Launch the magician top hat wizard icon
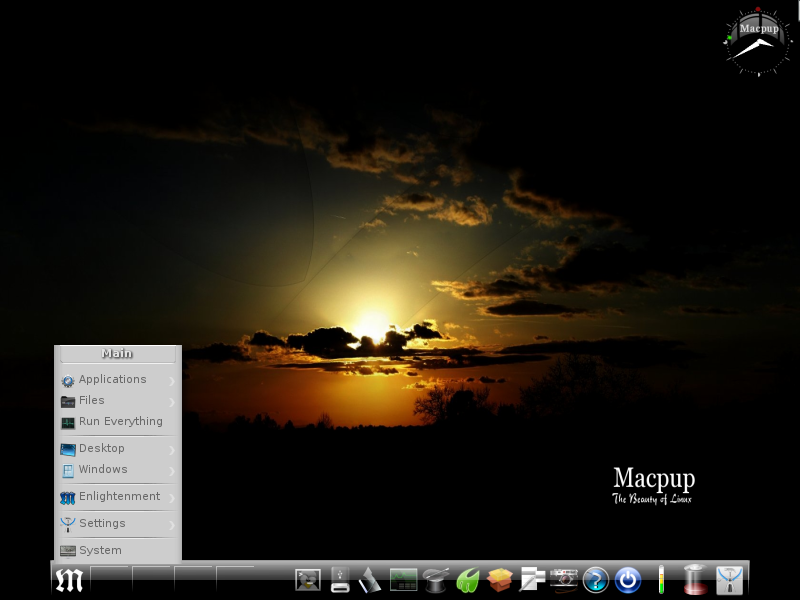 pos(436,580)
